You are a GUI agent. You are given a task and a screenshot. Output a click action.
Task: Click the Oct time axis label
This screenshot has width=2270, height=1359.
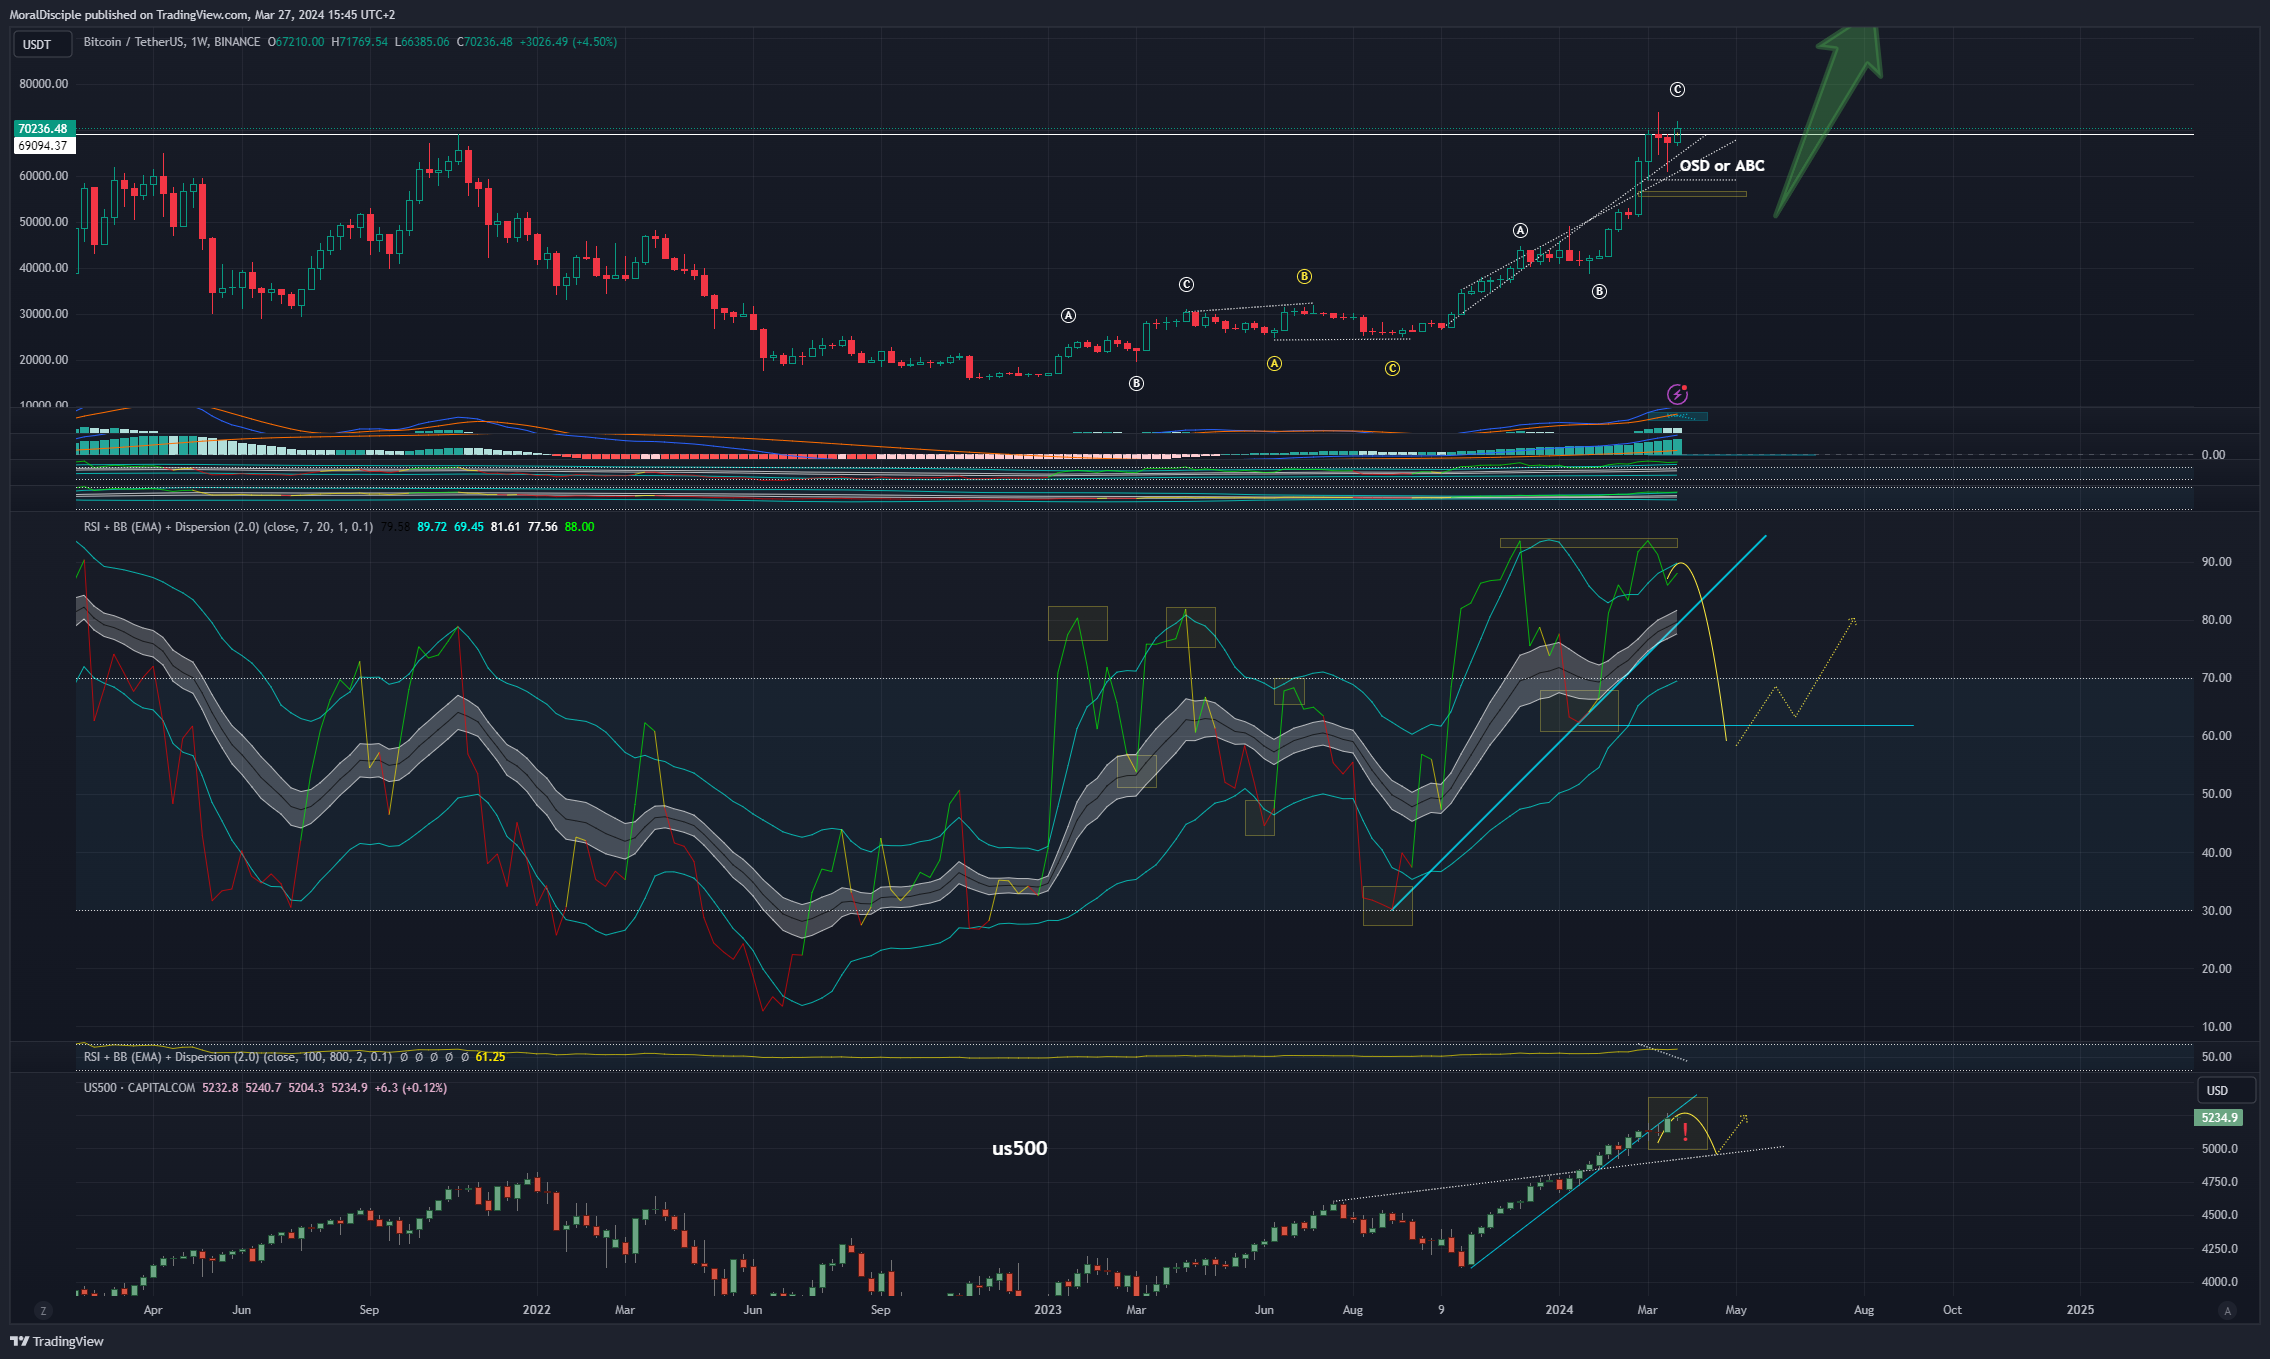[1952, 1310]
